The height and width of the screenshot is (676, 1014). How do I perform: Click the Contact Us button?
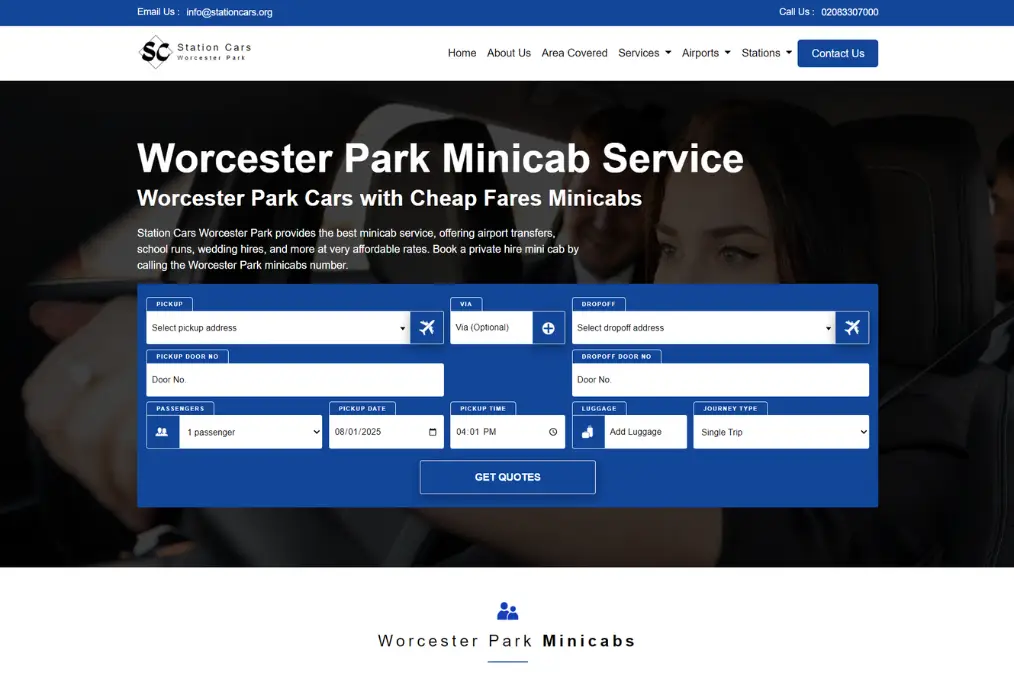pos(837,53)
